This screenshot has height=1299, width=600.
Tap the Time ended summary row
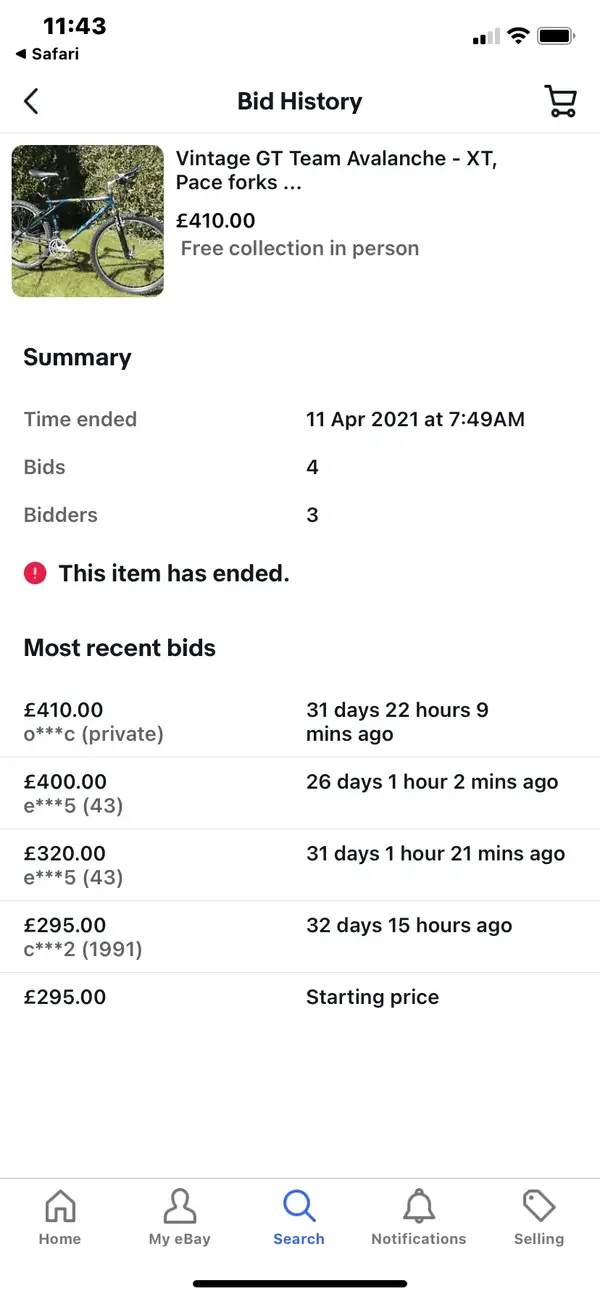pyautogui.click(x=300, y=419)
